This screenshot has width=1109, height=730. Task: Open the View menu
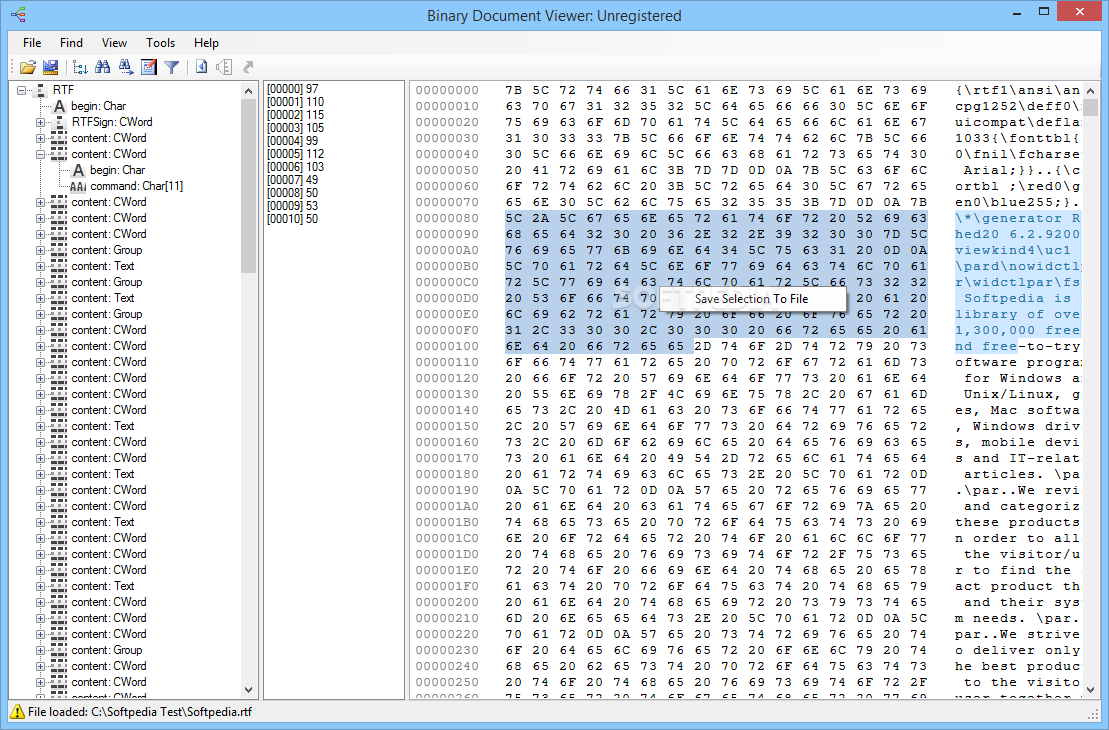tap(114, 42)
